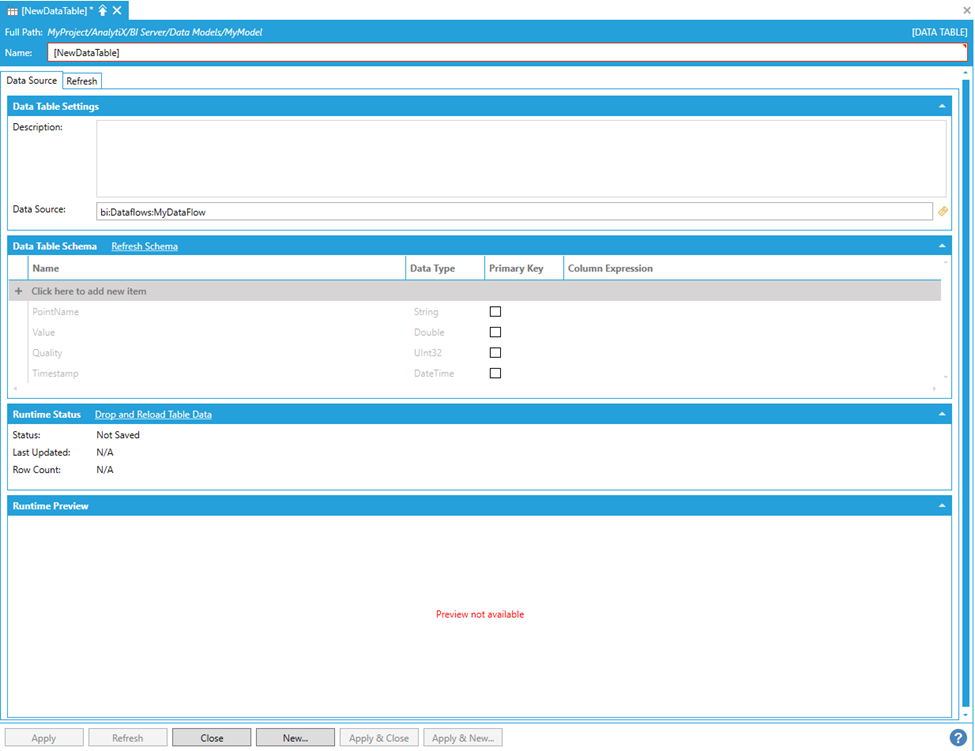This screenshot has width=975, height=751.
Task: Toggle Primary Key checkbox for Timestamp
Action: (x=495, y=373)
